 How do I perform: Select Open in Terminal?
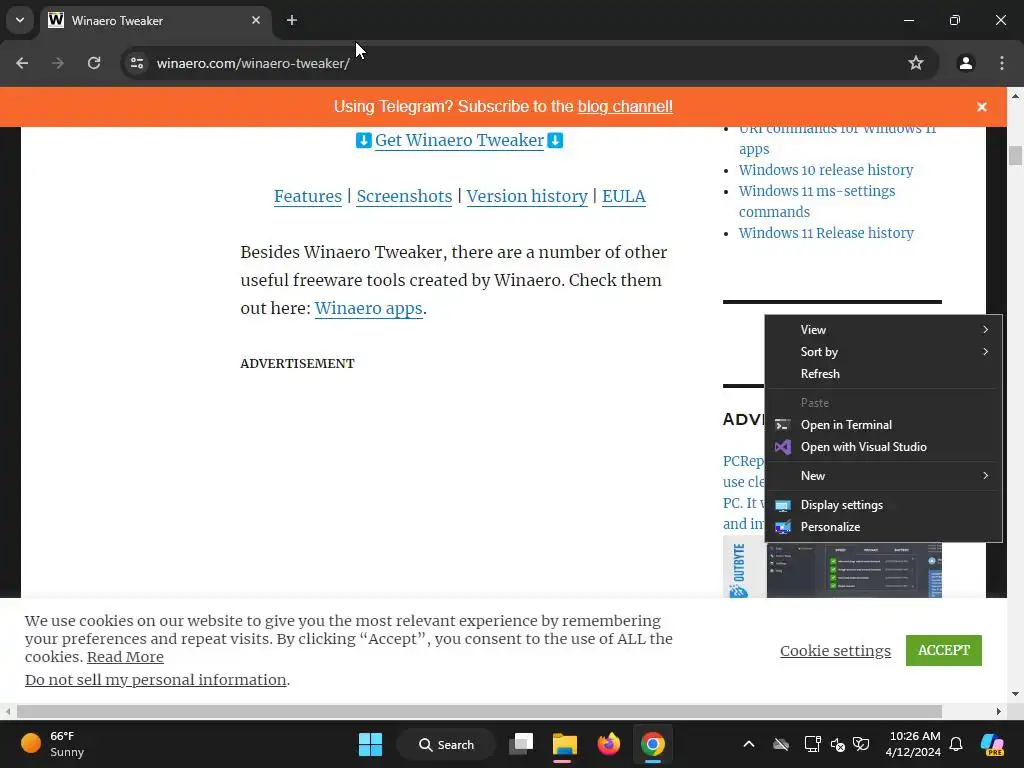883,425
